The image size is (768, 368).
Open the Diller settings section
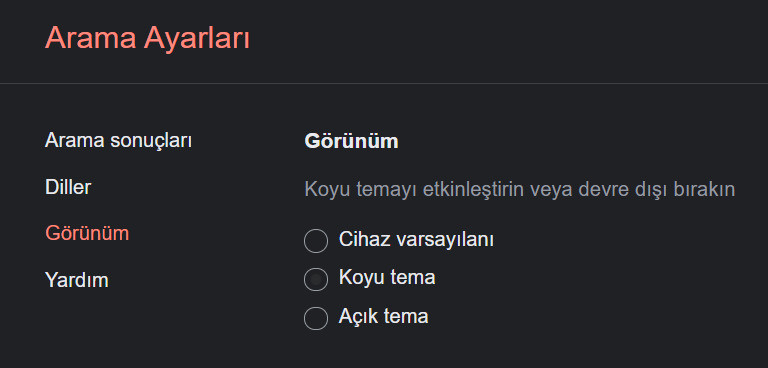(x=68, y=187)
